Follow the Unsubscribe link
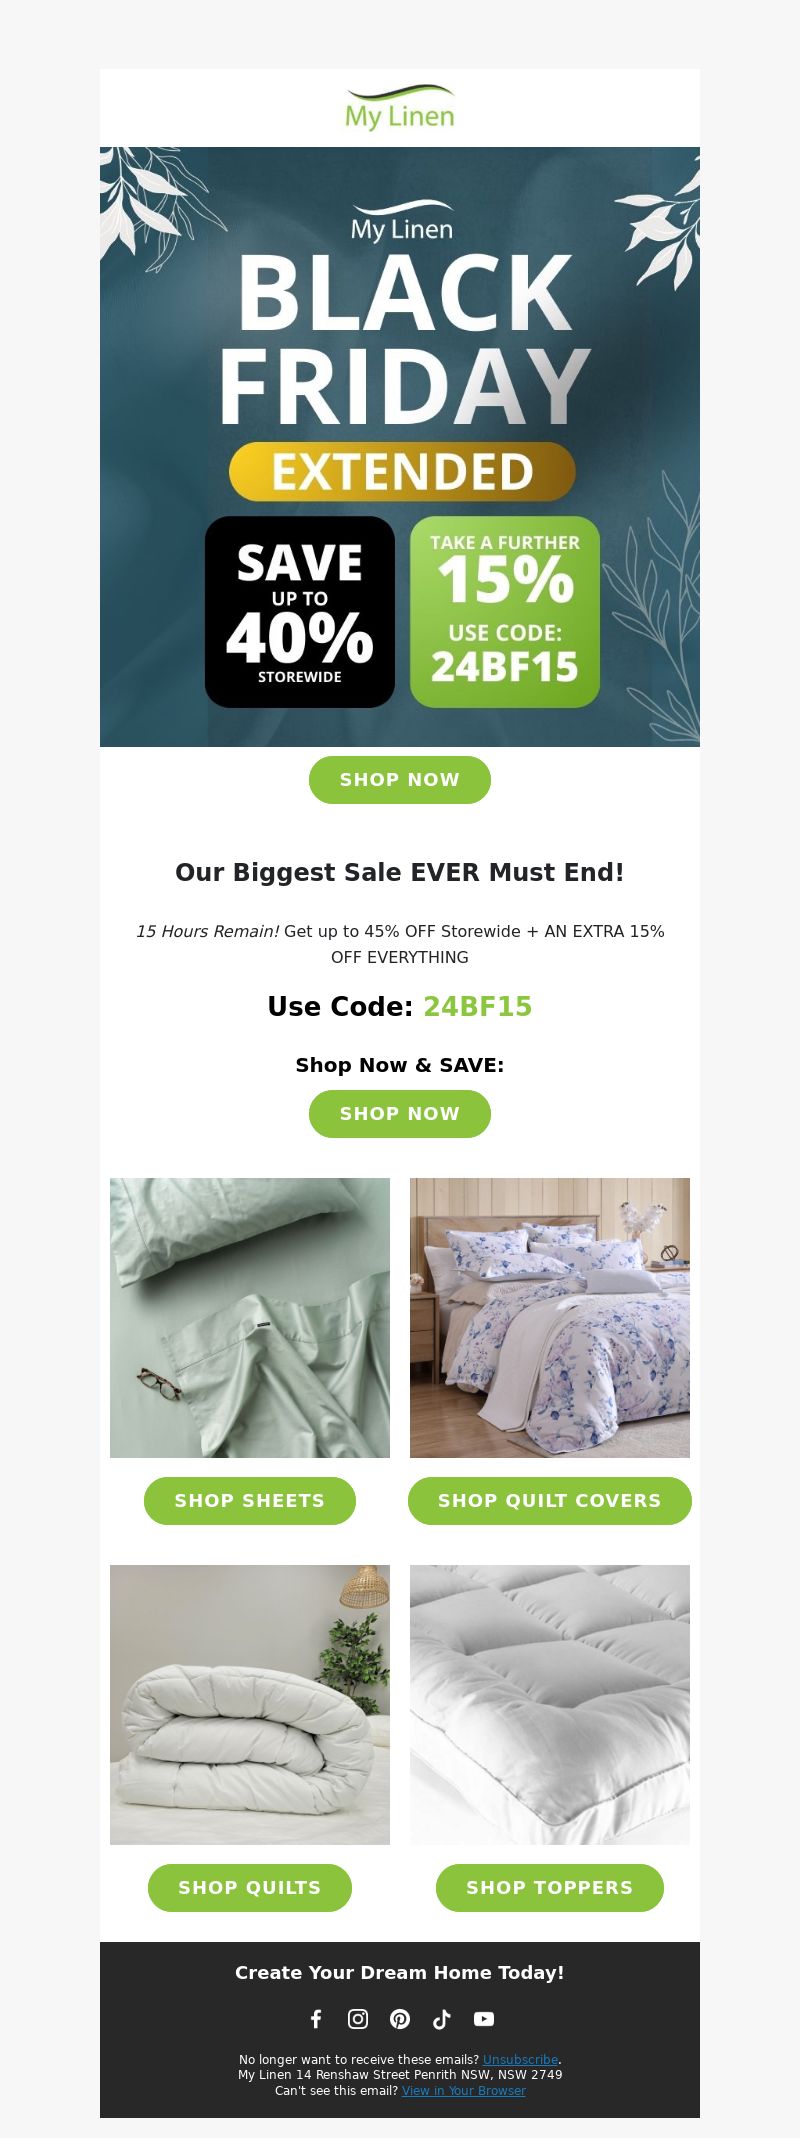Screen dimensions: 800x2138 point(520,2060)
